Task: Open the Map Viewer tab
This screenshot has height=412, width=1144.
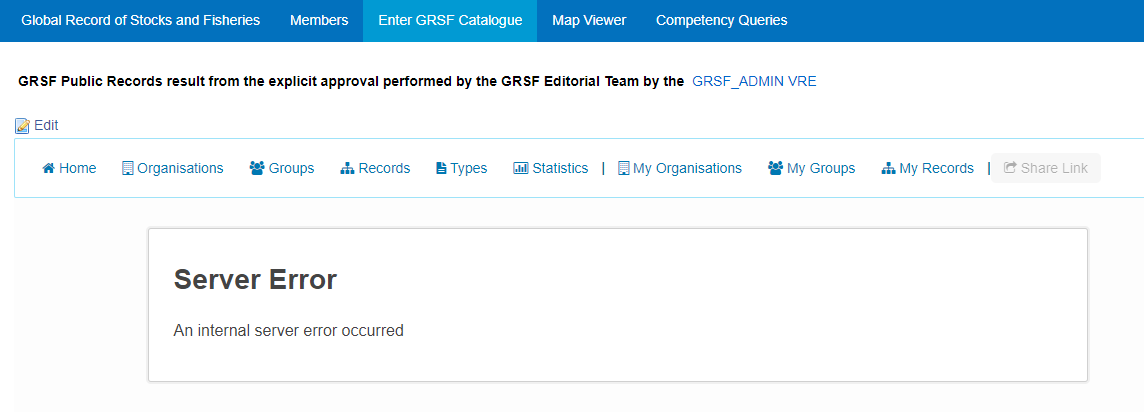Action: tap(589, 20)
